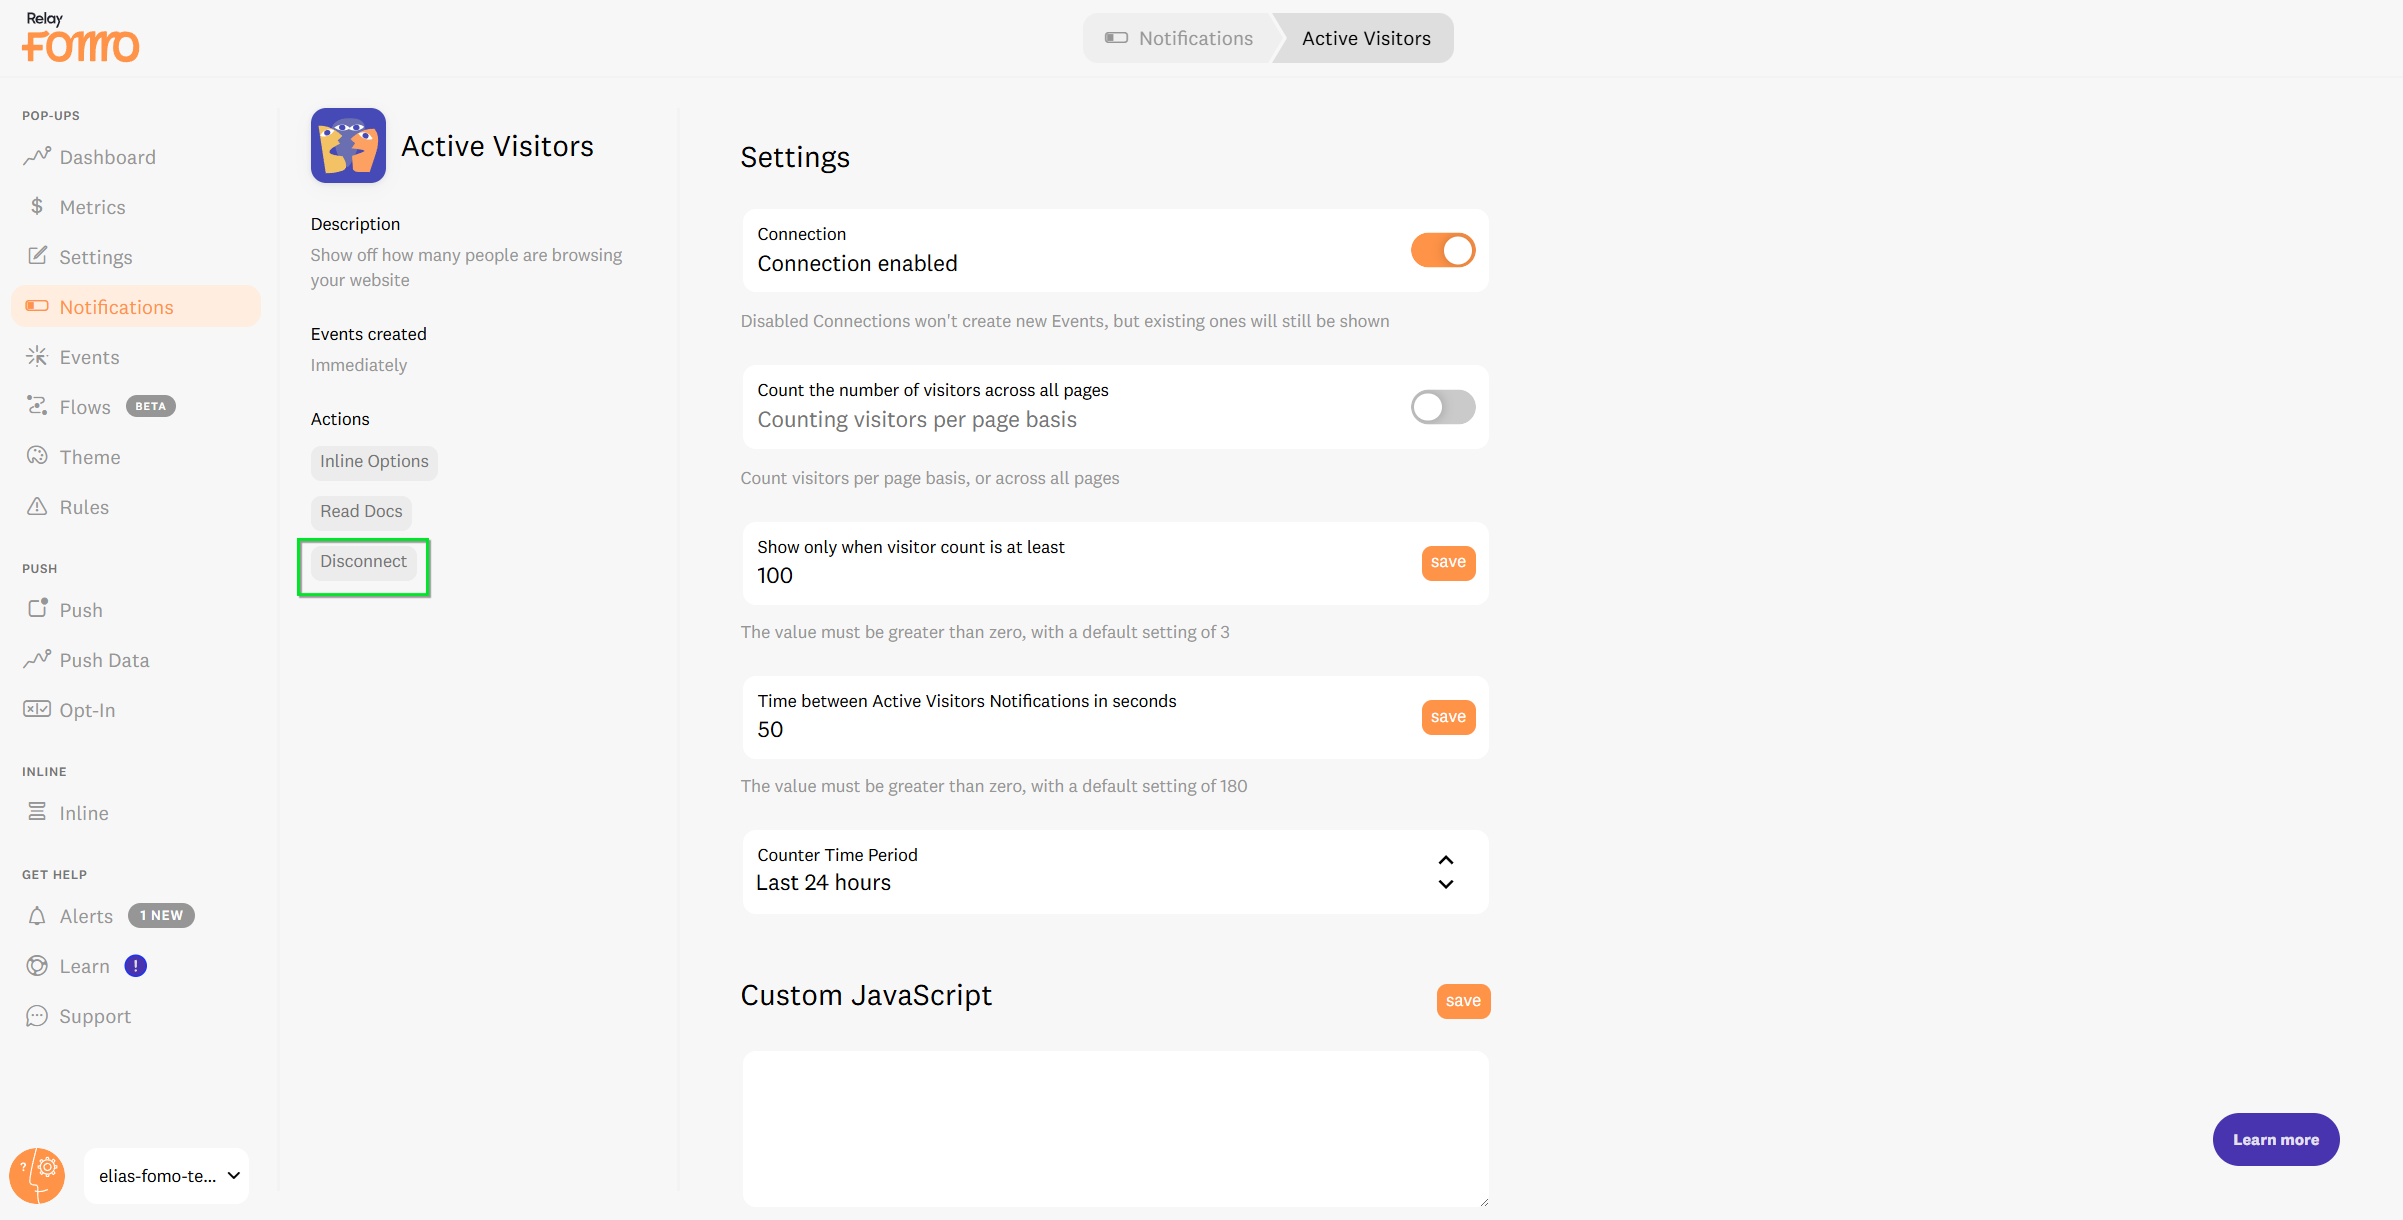
Task: Enable counting visitors across all pages
Action: pyautogui.click(x=1442, y=407)
